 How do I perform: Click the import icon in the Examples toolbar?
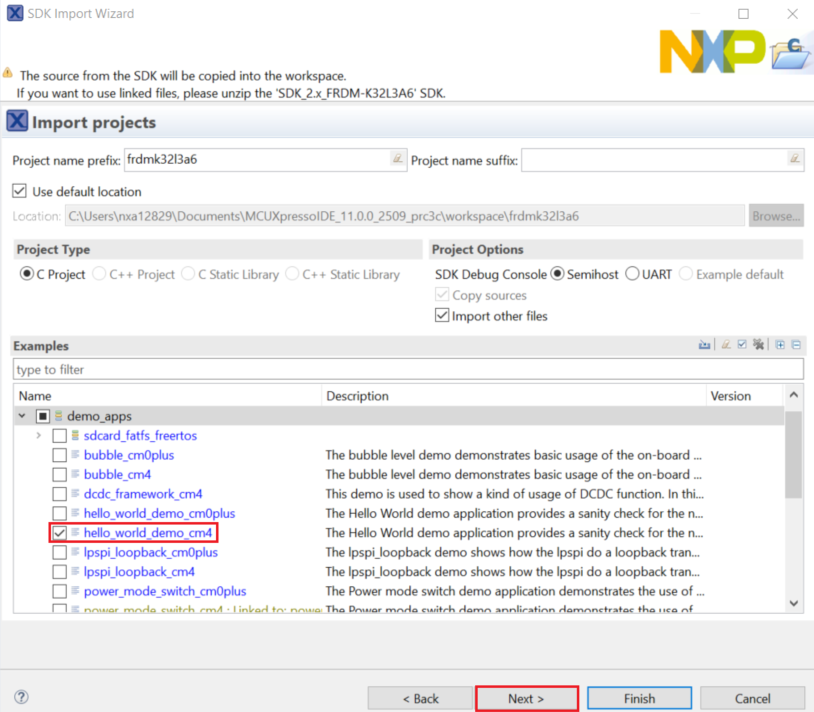click(704, 345)
